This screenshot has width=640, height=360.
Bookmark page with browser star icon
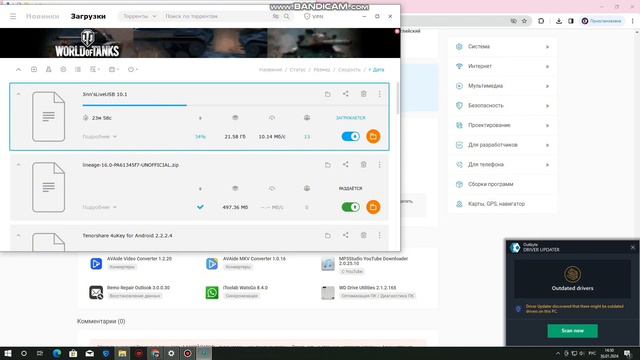point(524,21)
